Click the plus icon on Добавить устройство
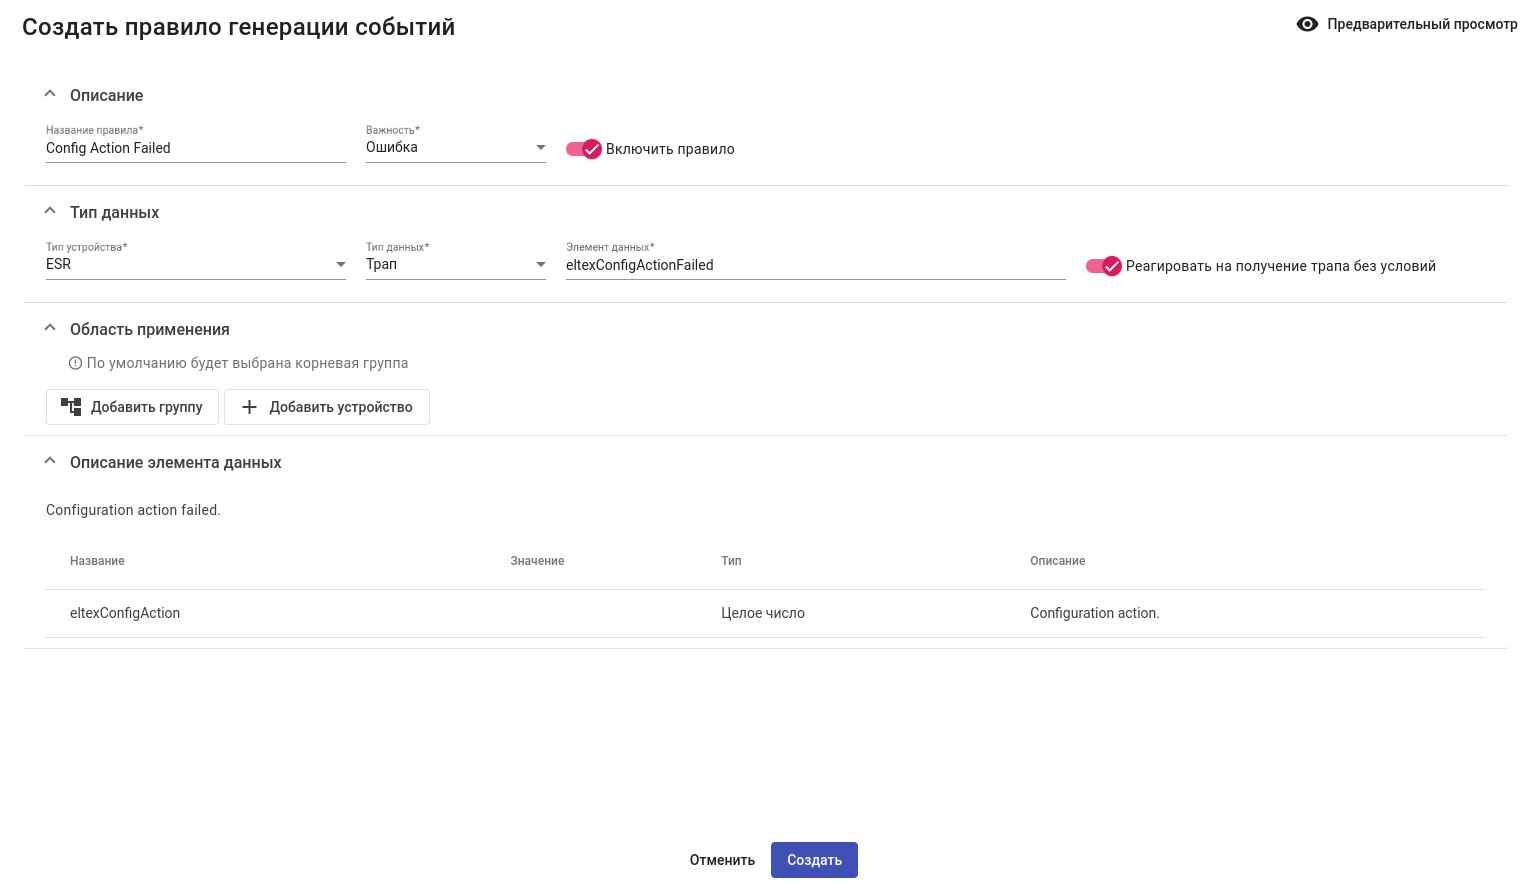The height and width of the screenshot is (884, 1533). 250,407
